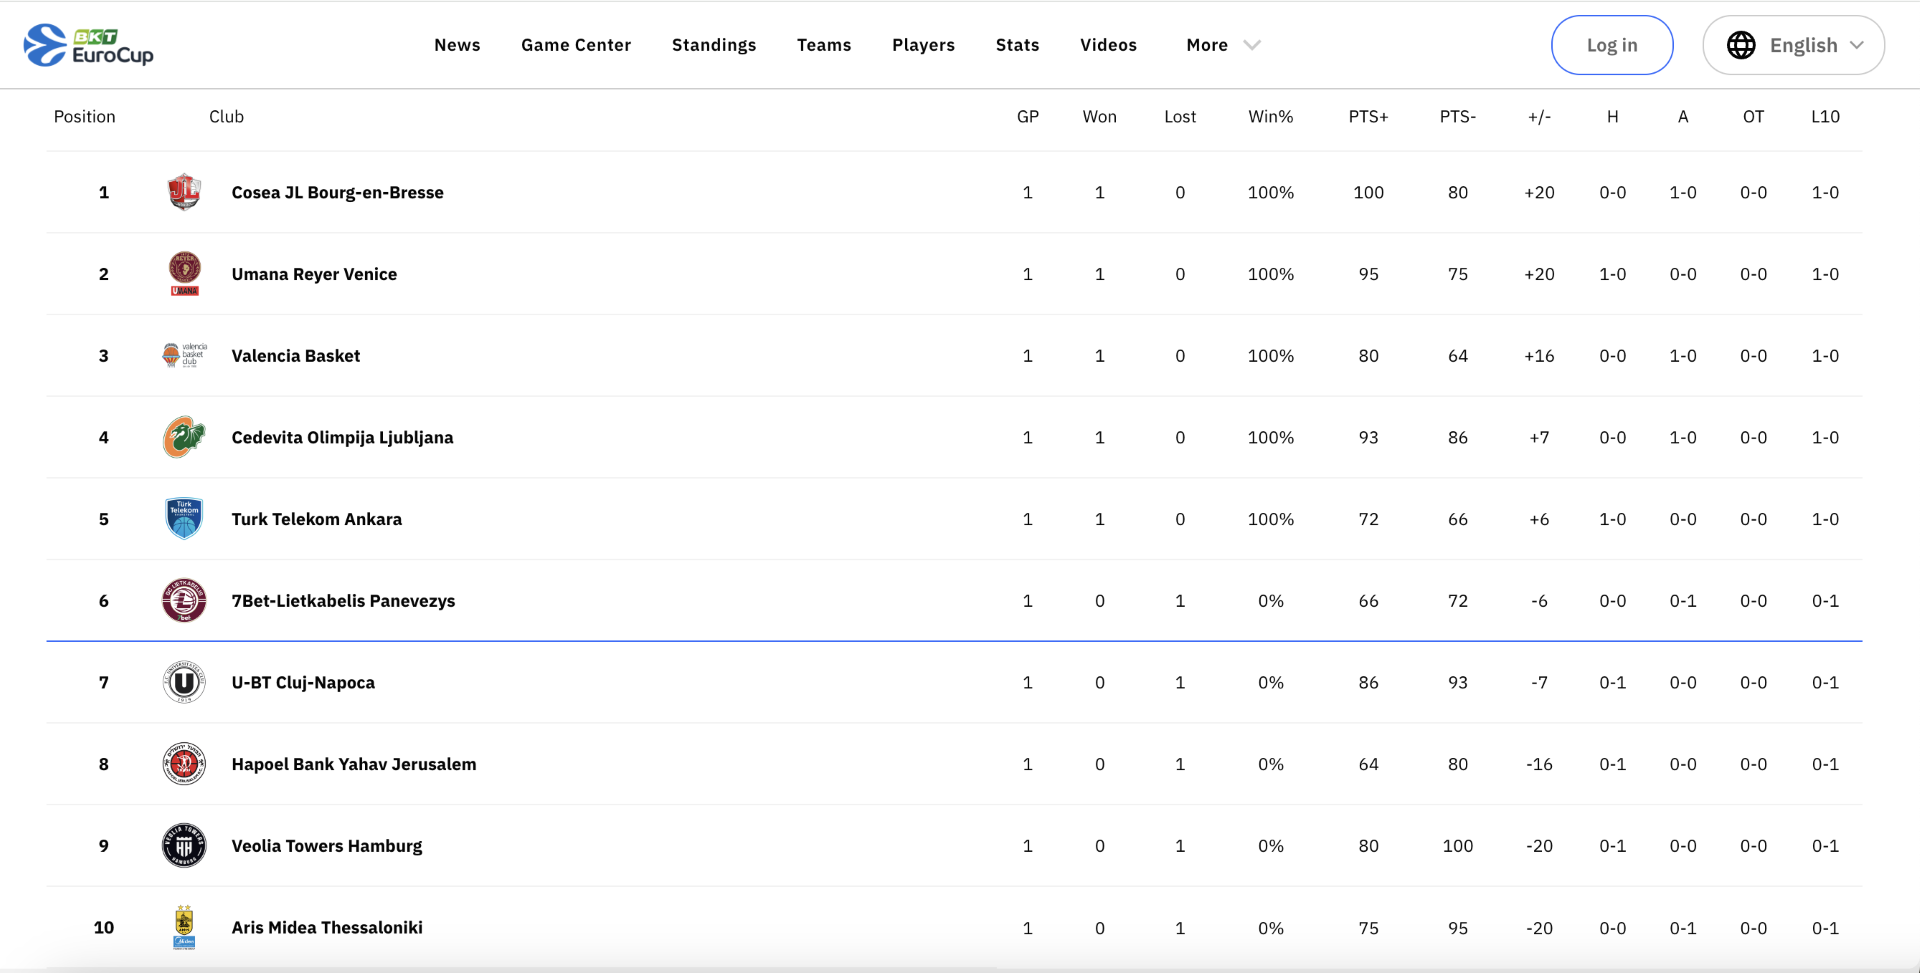
Task: Click the globe language icon
Action: point(1741,45)
